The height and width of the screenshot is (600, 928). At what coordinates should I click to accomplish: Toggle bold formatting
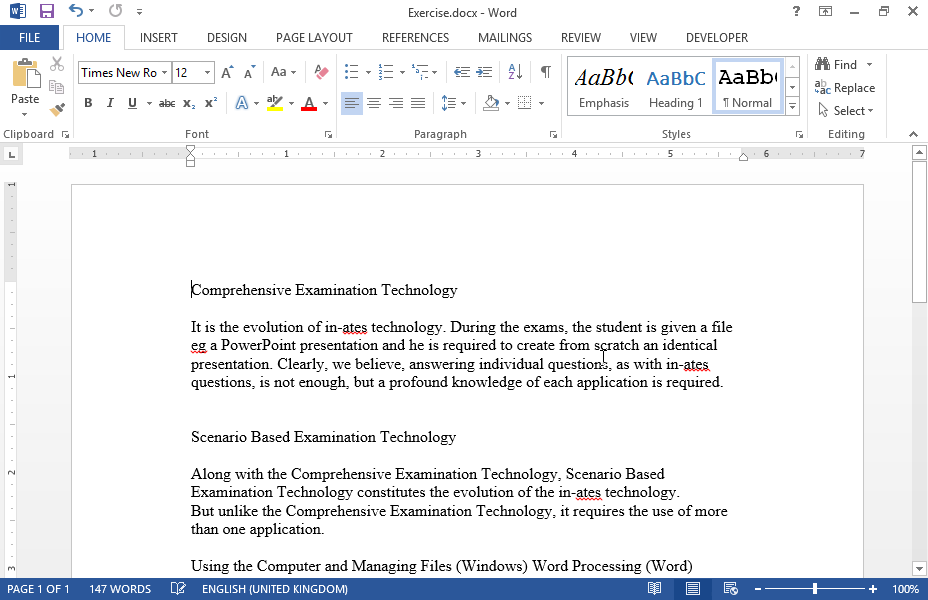(x=88, y=103)
